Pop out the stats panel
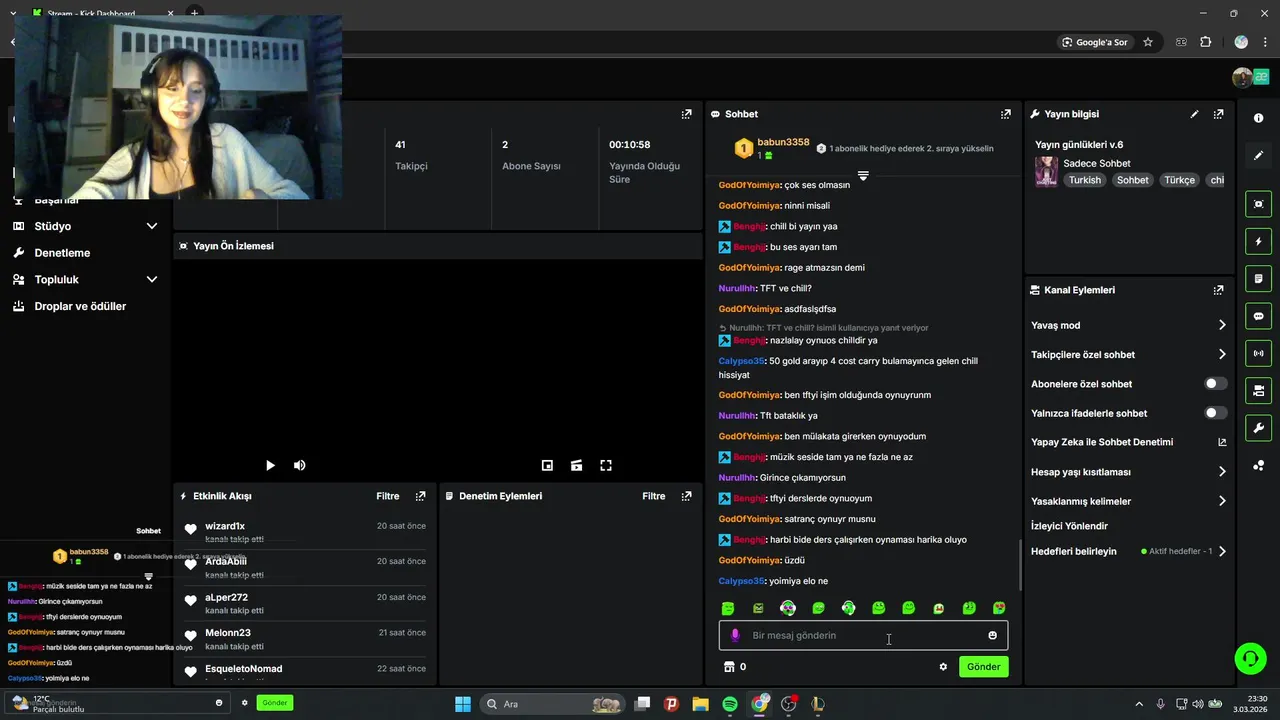Screen dimensions: 1280x720 coord(686,114)
